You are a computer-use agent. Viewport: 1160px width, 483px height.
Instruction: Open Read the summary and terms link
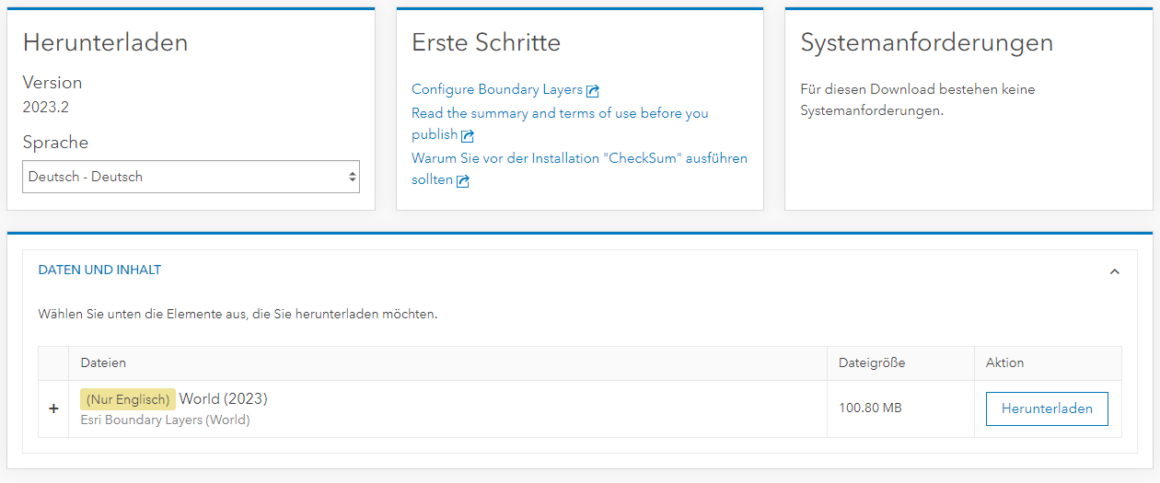coord(559,124)
